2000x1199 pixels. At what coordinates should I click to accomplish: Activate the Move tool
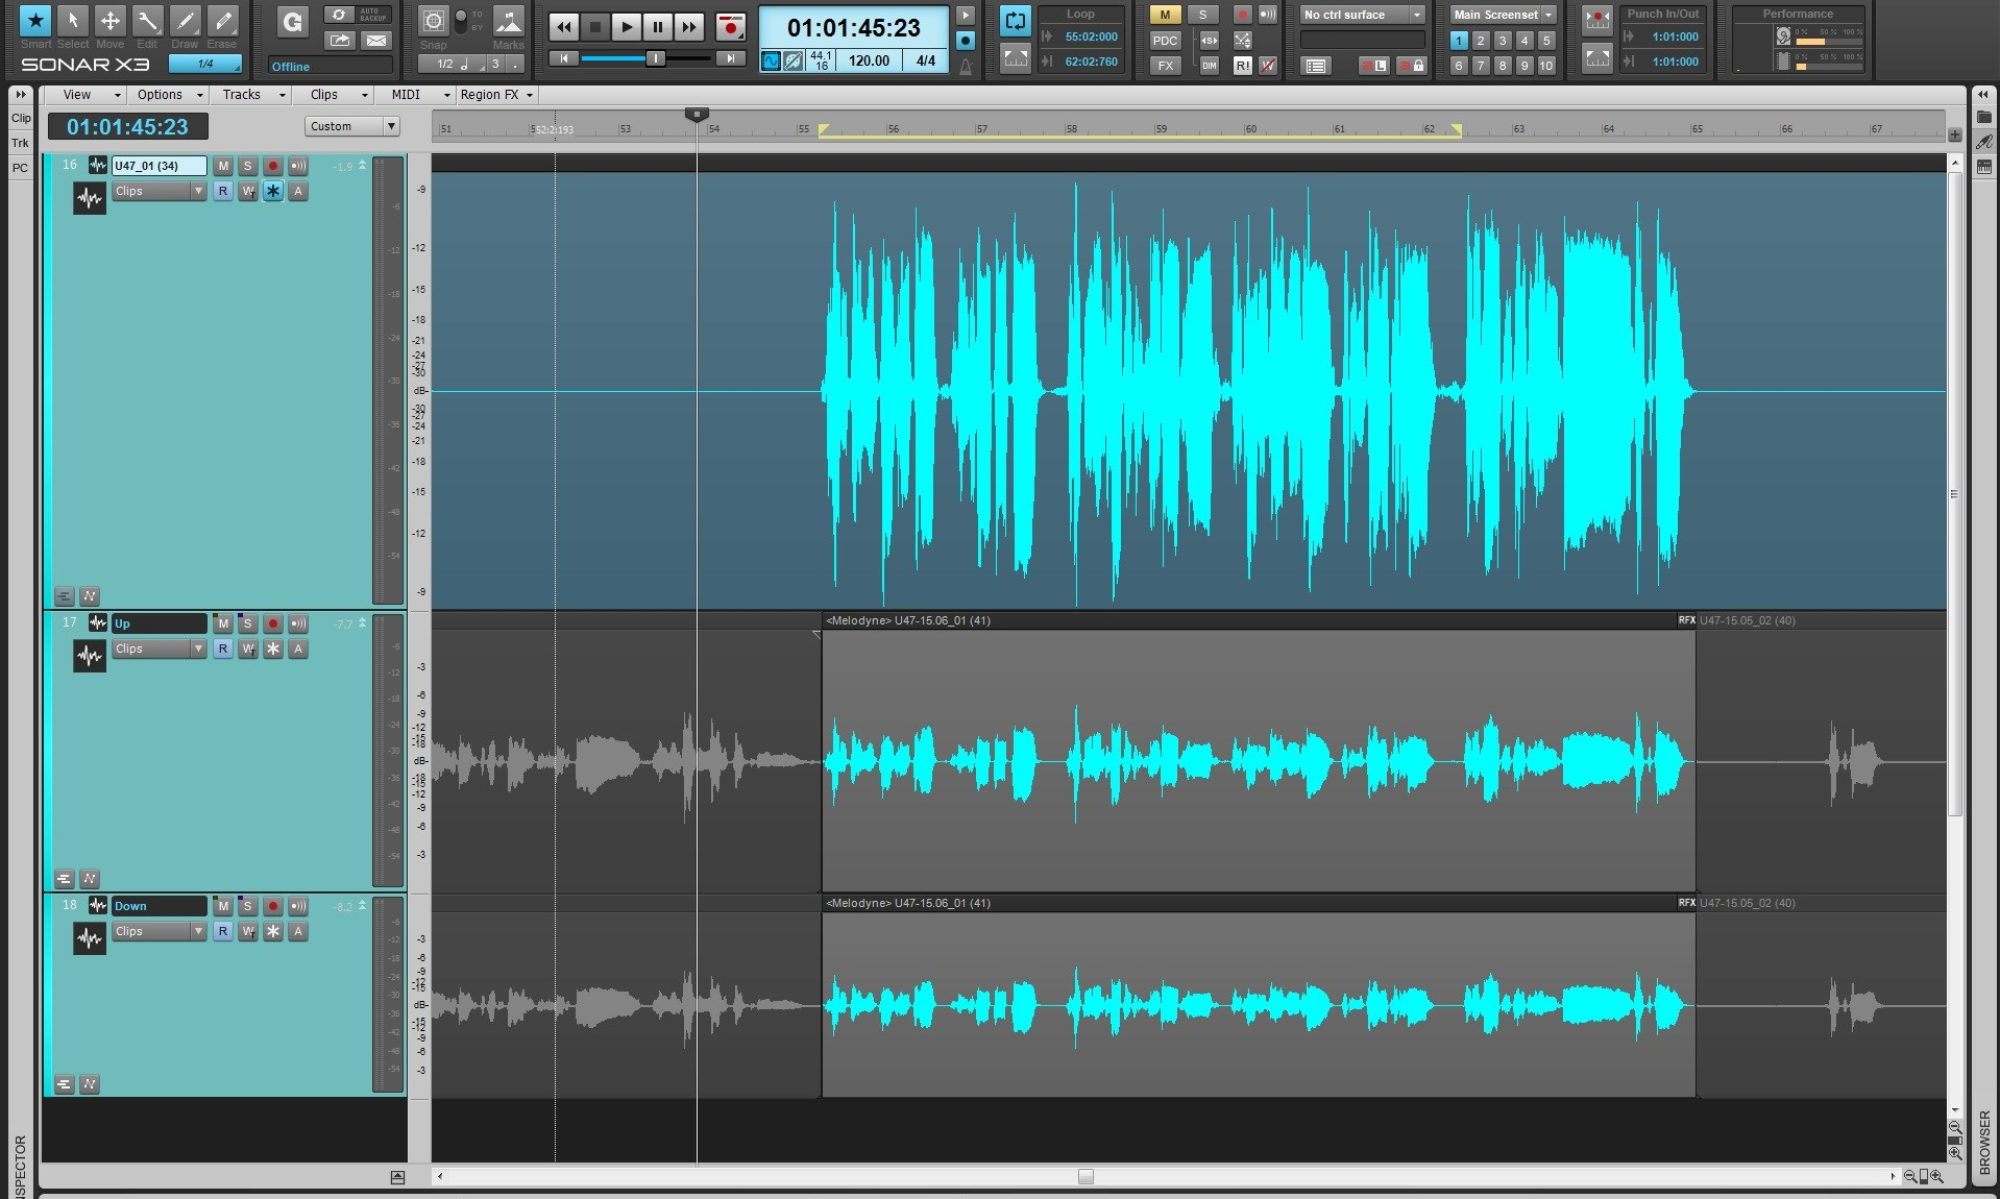[x=110, y=20]
